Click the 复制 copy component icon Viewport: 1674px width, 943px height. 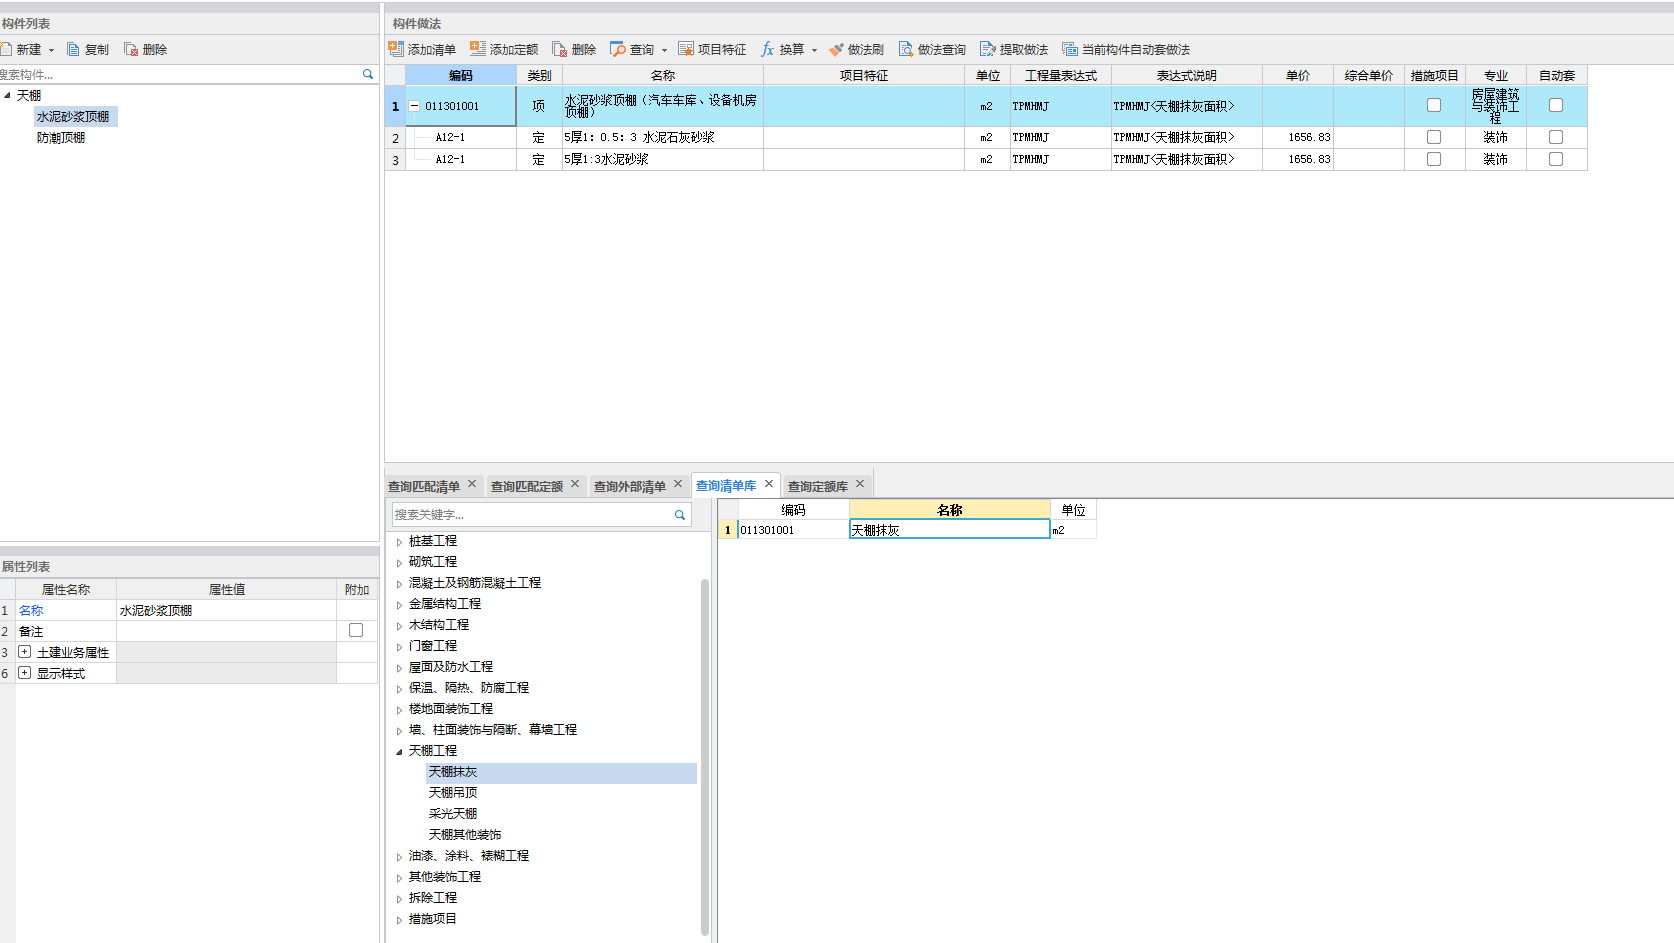(x=73, y=49)
